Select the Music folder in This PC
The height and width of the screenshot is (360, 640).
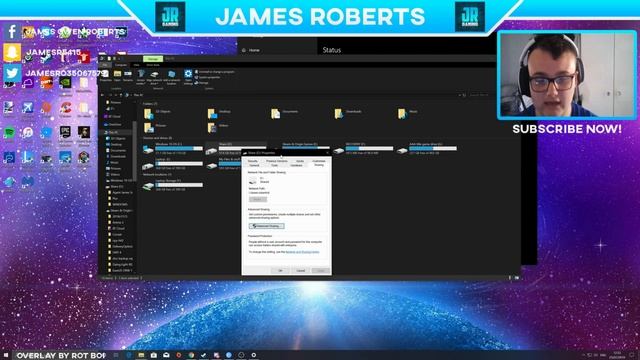pos(409,113)
